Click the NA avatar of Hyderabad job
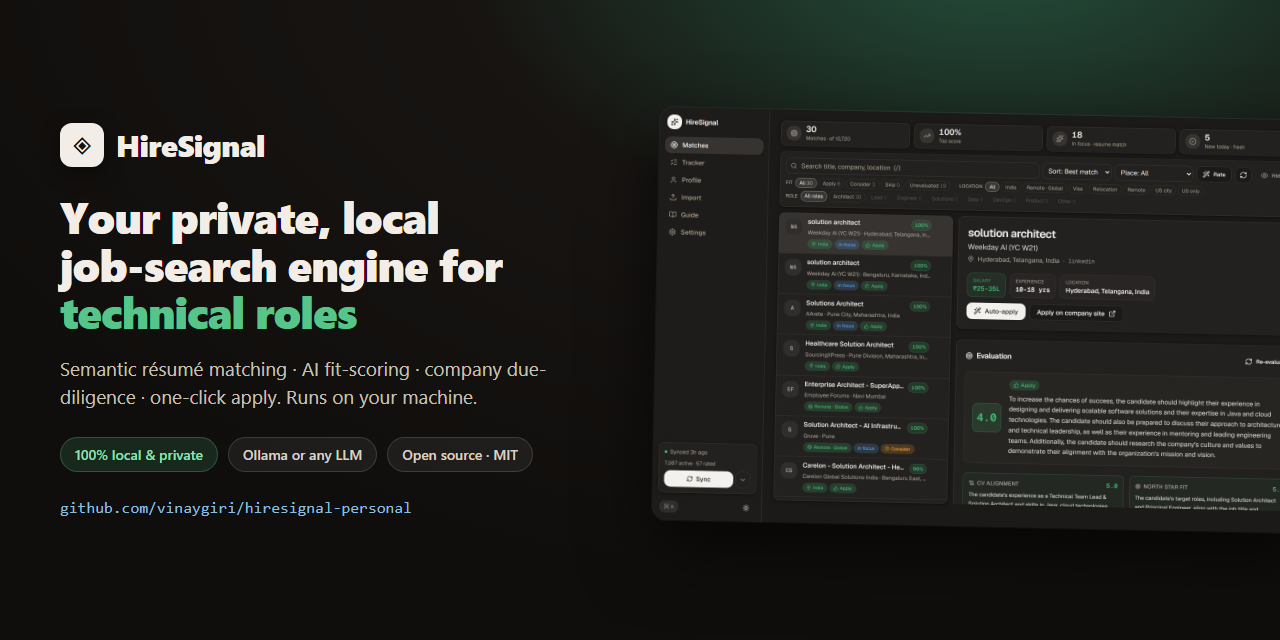 click(x=793, y=227)
